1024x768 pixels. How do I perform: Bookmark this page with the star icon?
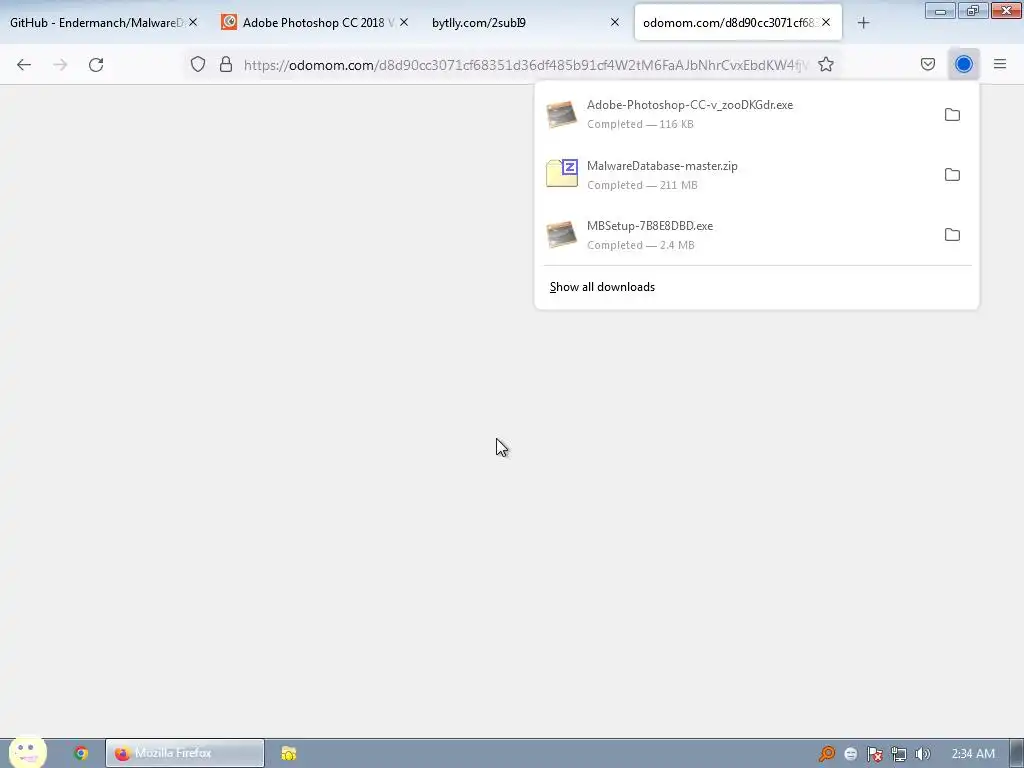click(826, 64)
